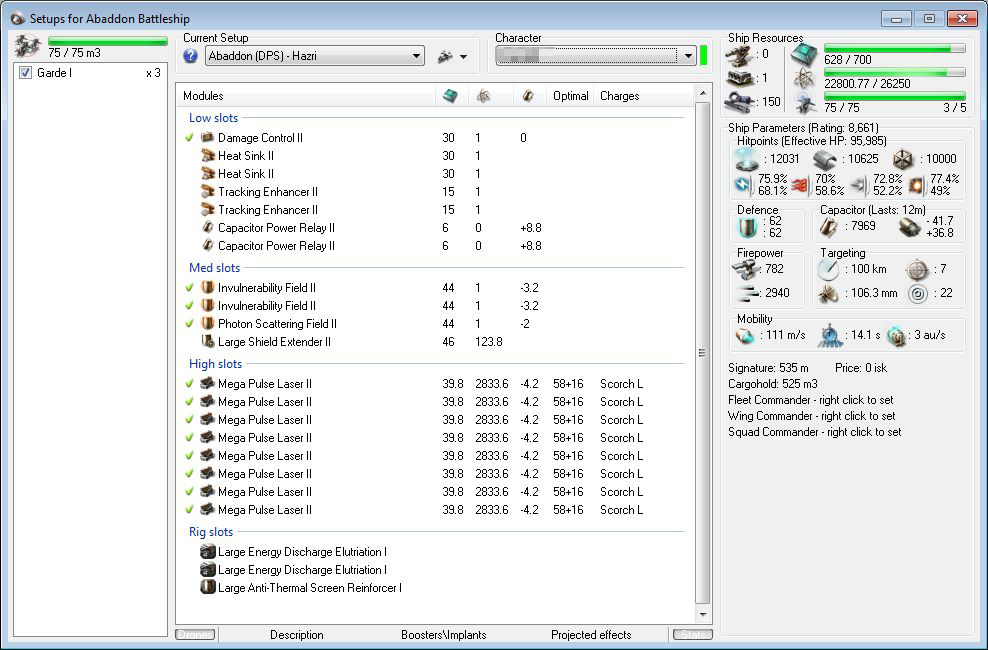Click the module list scroll up arrow
Screen dimensions: 988x650
pyautogui.click(x=703, y=94)
